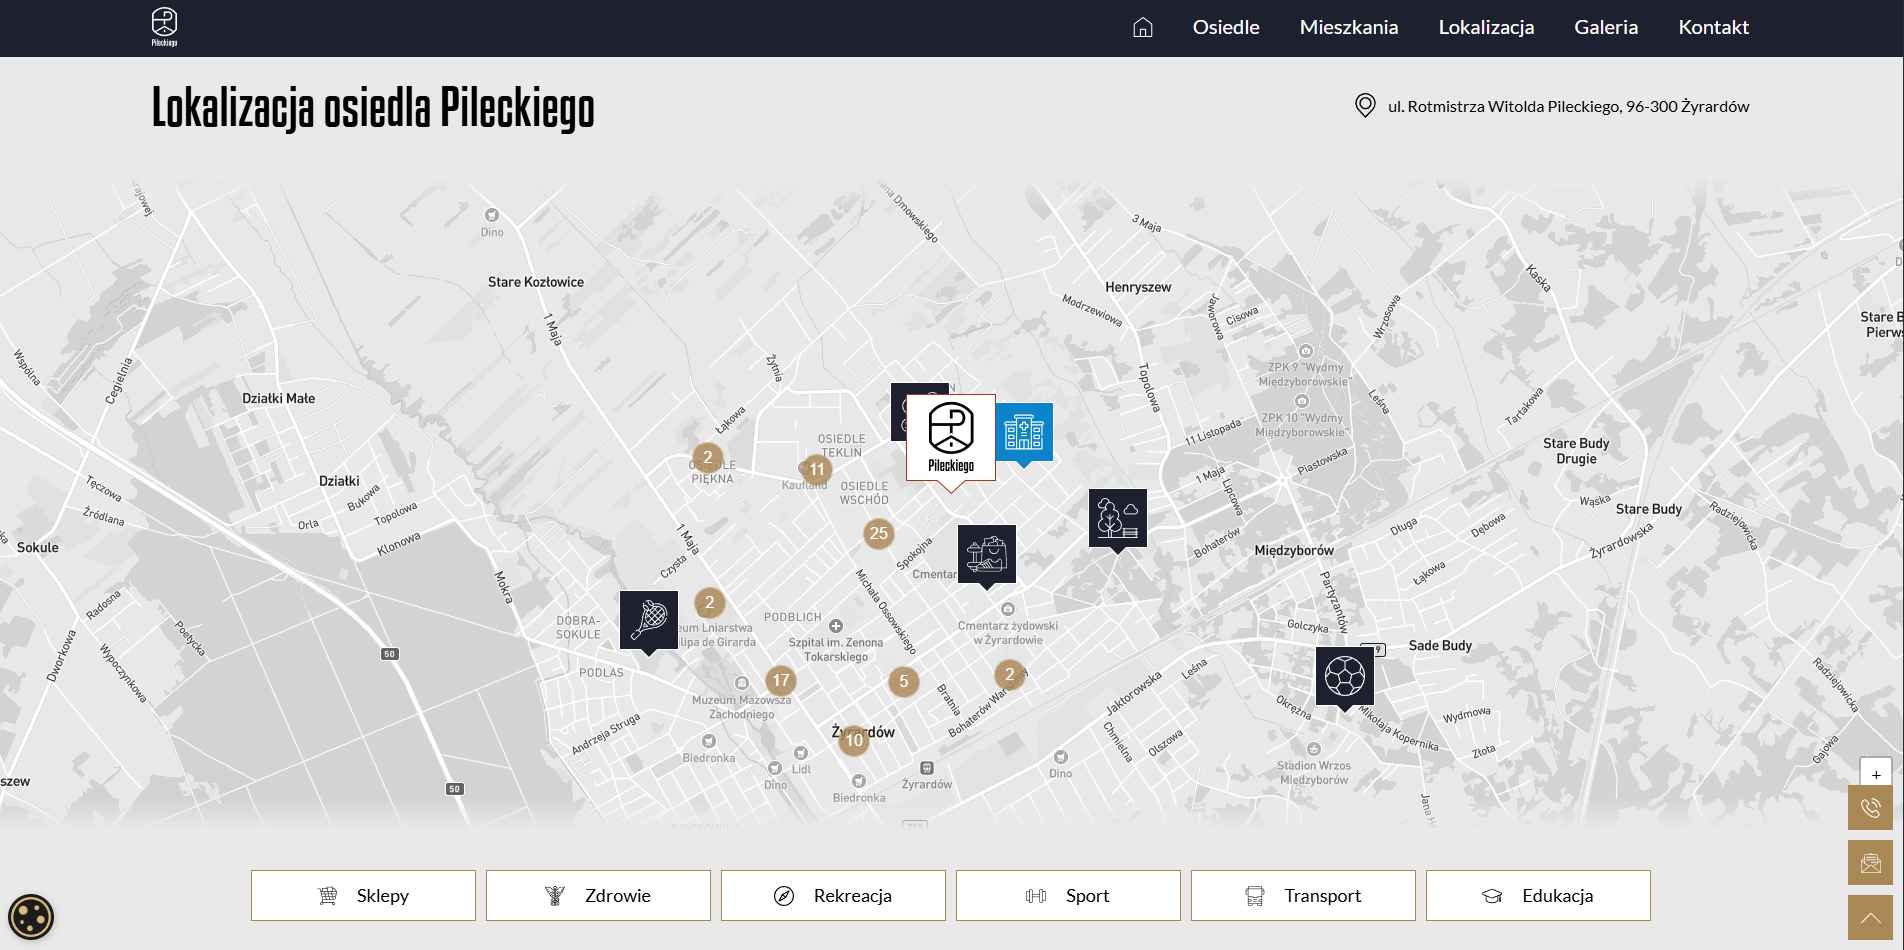The height and width of the screenshot is (950, 1904).
Task: Click the Międzyborów label on the map
Action: tap(1294, 551)
